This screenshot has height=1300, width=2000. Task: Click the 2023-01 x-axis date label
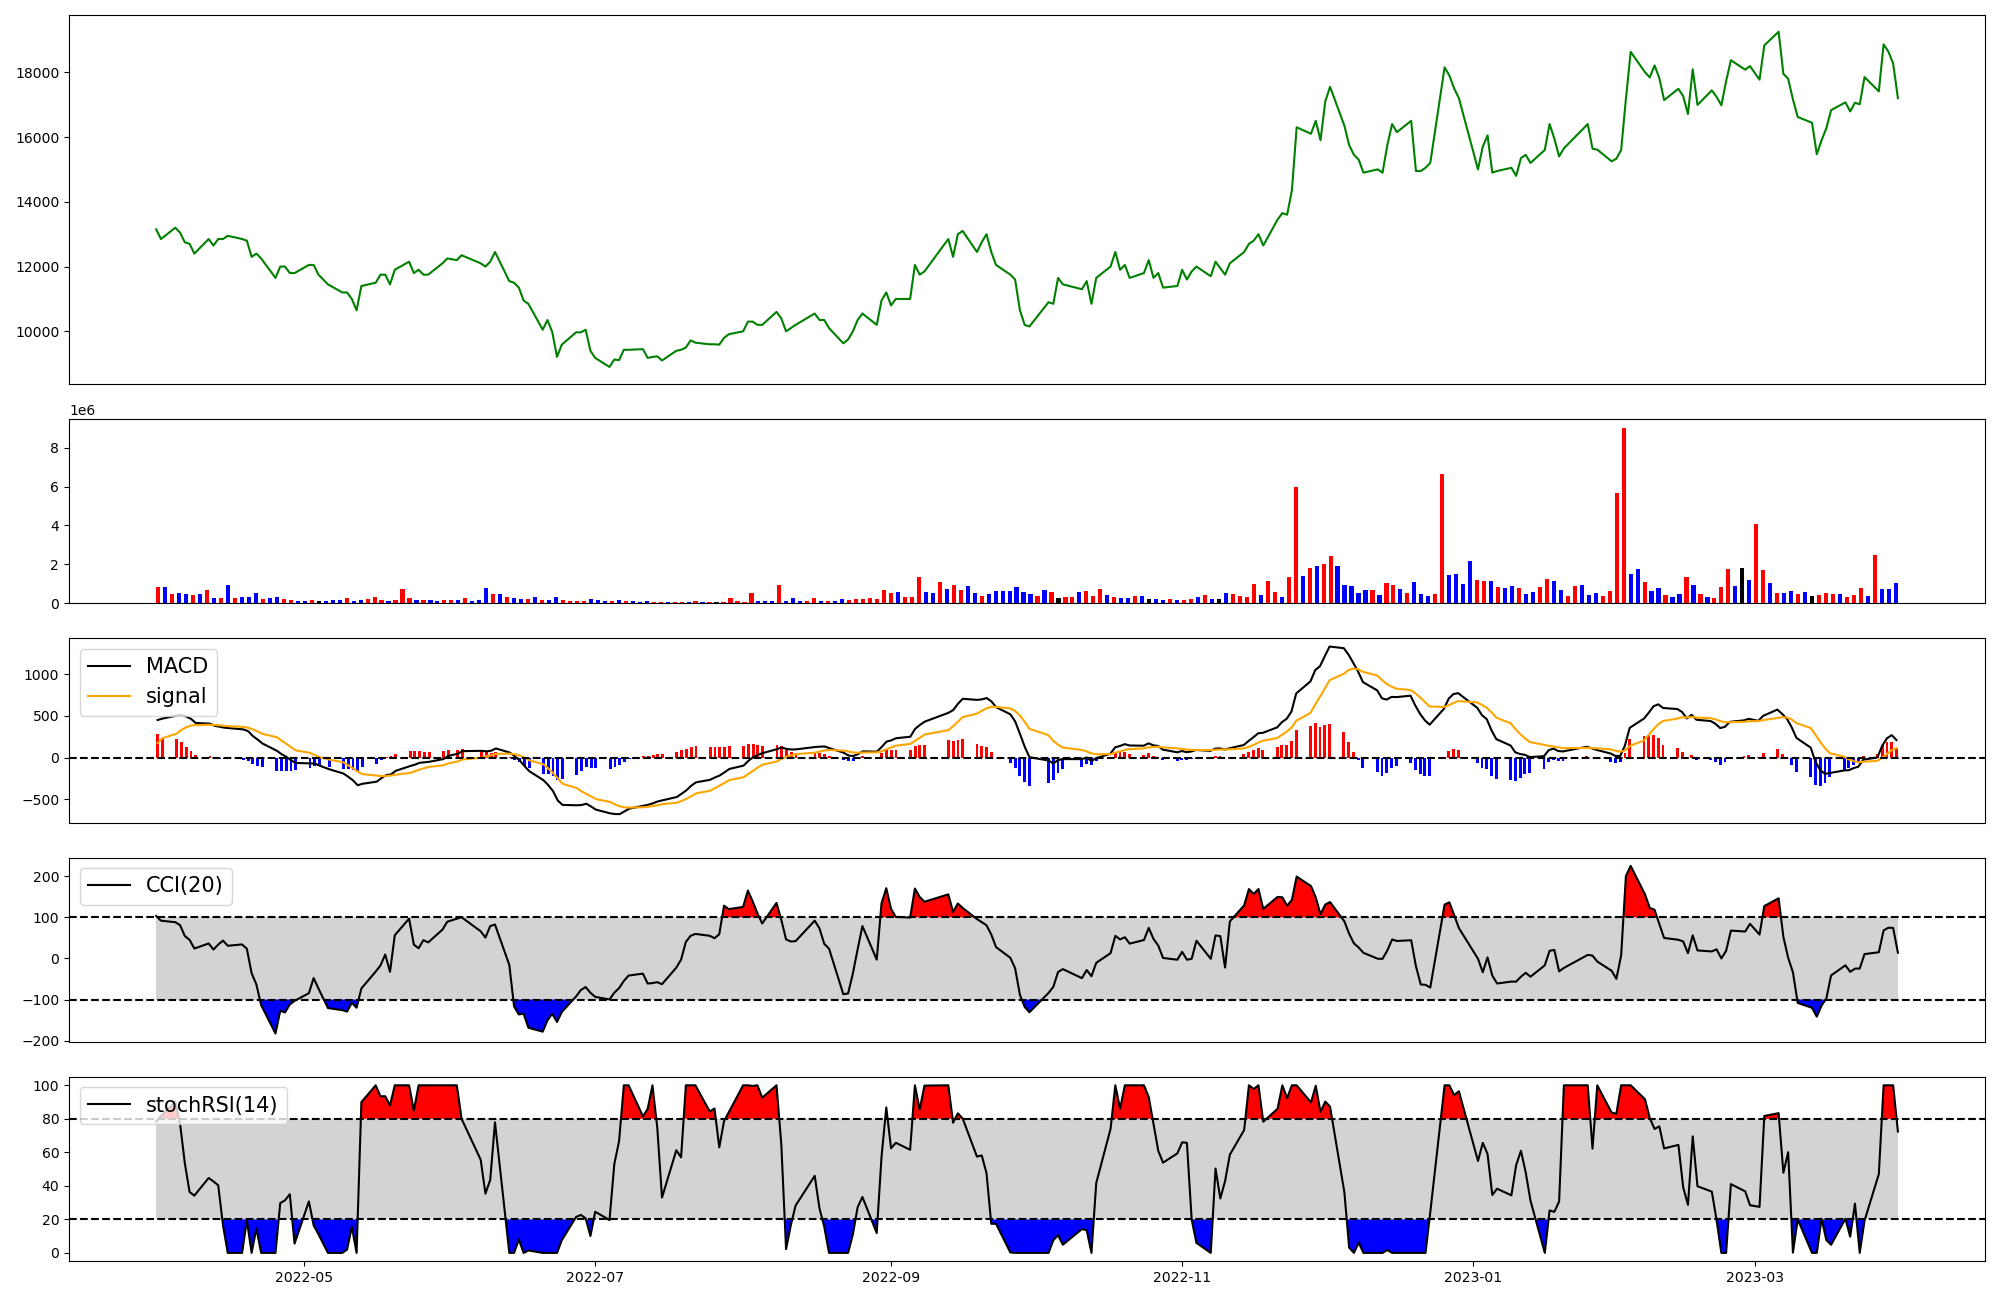point(1473,1277)
